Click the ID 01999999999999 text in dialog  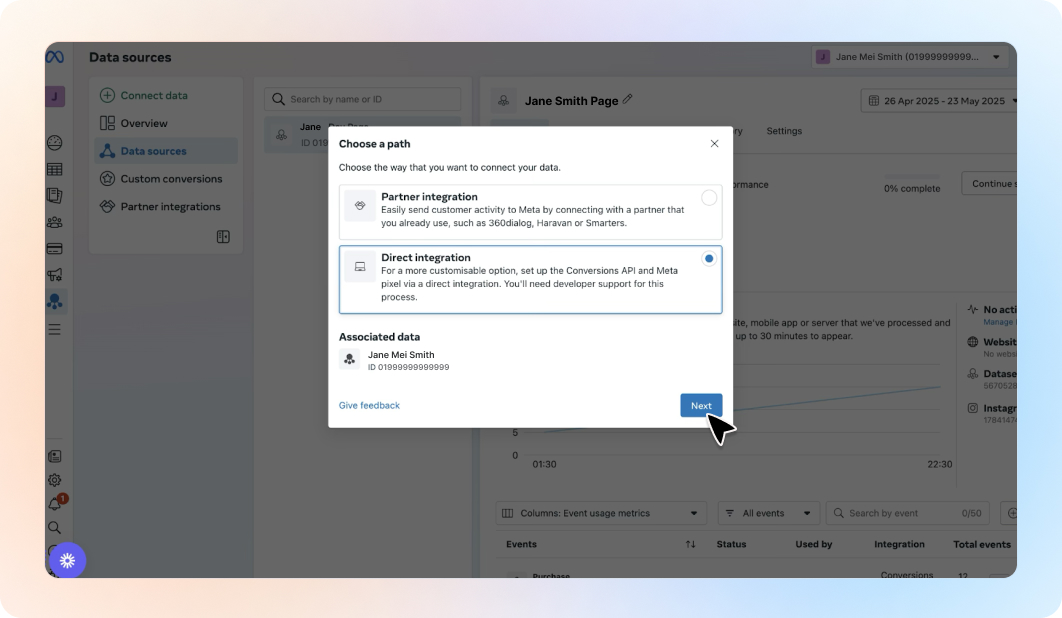pyautogui.click(x=408, y=367)
